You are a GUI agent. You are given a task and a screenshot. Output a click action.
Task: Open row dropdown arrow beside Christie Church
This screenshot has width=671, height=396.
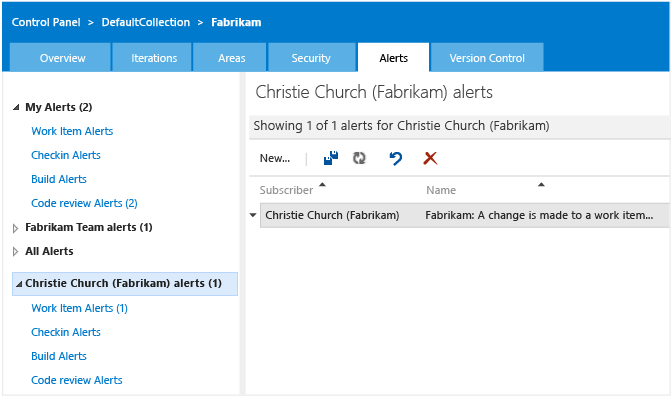(253, 215)
